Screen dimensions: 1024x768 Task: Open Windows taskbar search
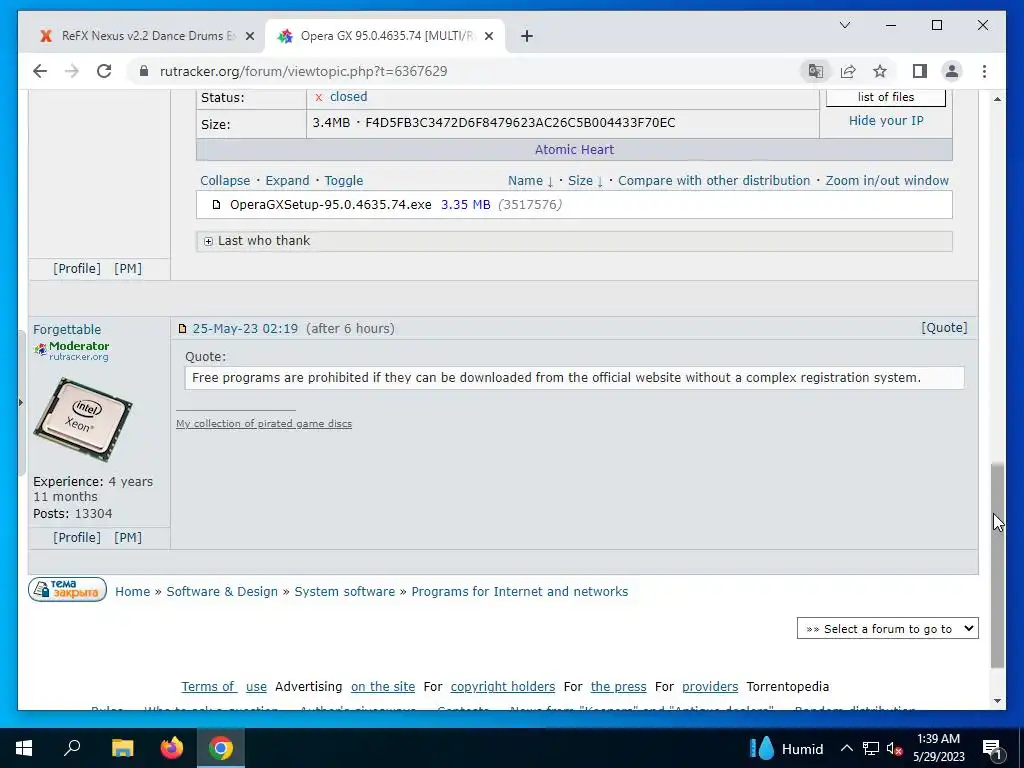[72, 748]
